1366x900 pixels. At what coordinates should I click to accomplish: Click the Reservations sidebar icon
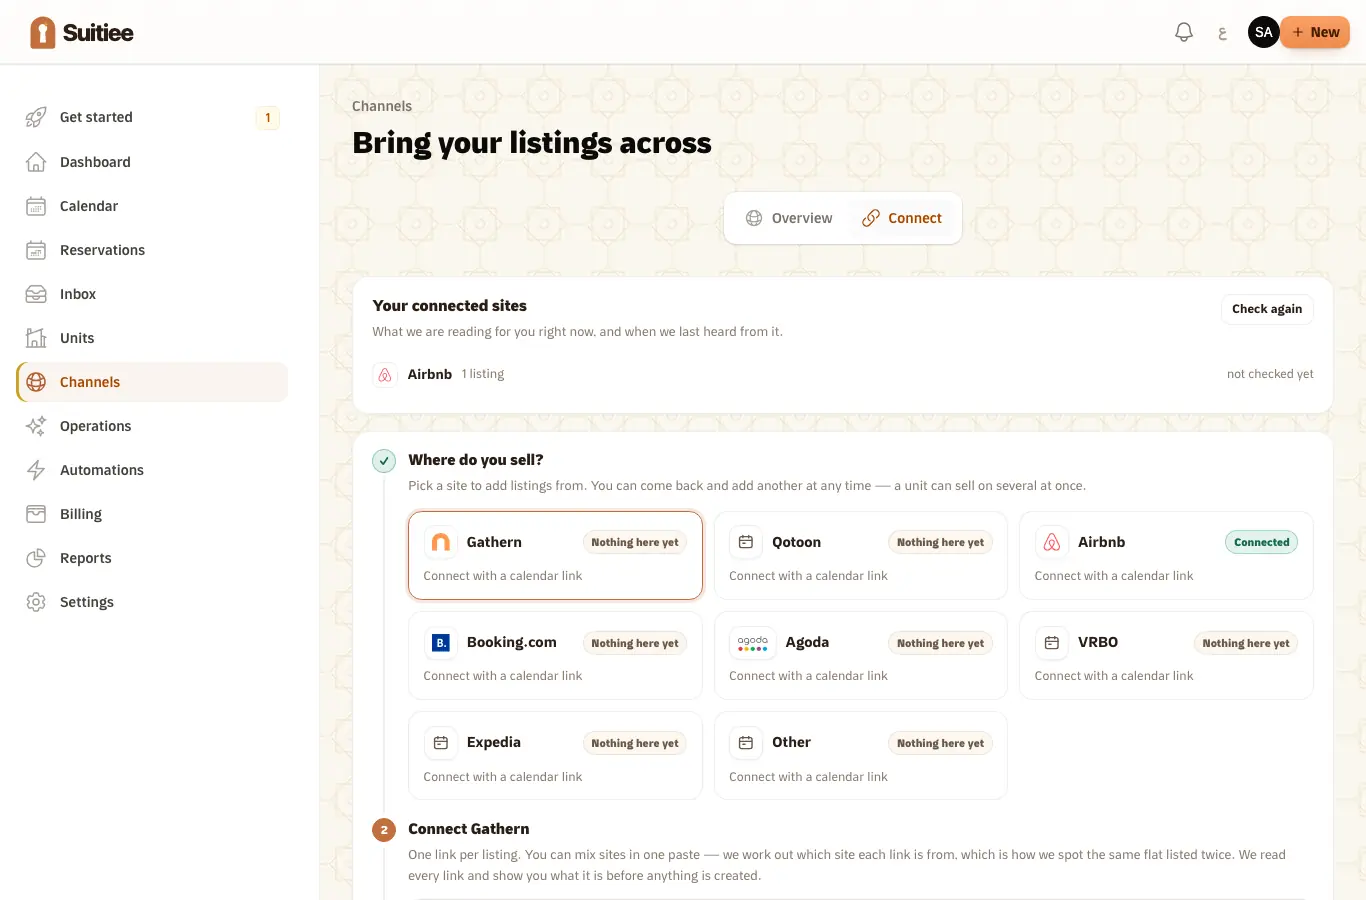pos(36,250)
